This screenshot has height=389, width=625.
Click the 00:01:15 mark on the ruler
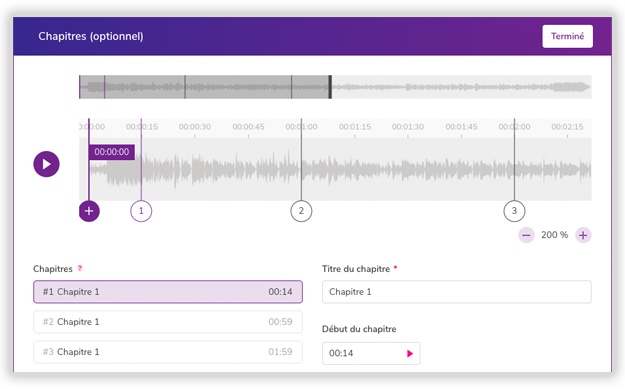coord(355,127)
